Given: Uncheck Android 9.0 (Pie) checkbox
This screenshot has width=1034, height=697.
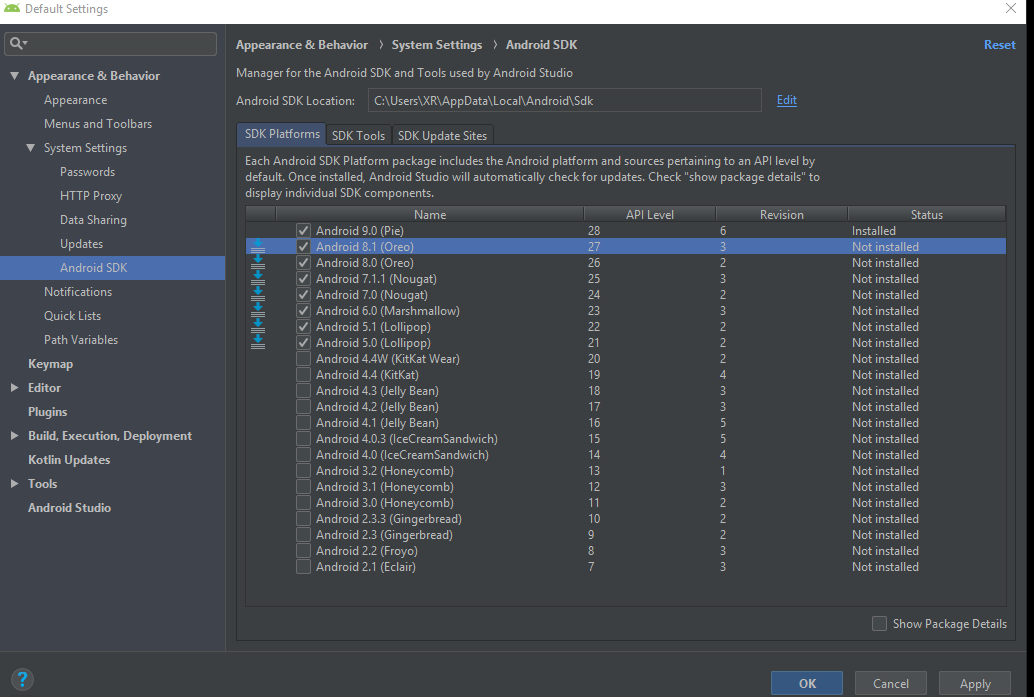Looking at the screenshot, I should (303, 231).
